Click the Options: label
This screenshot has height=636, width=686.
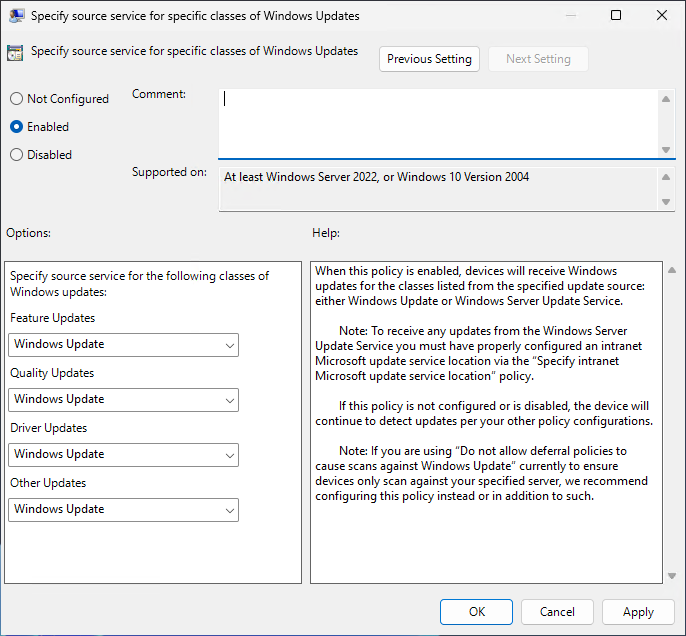click(x=28, y=233)
